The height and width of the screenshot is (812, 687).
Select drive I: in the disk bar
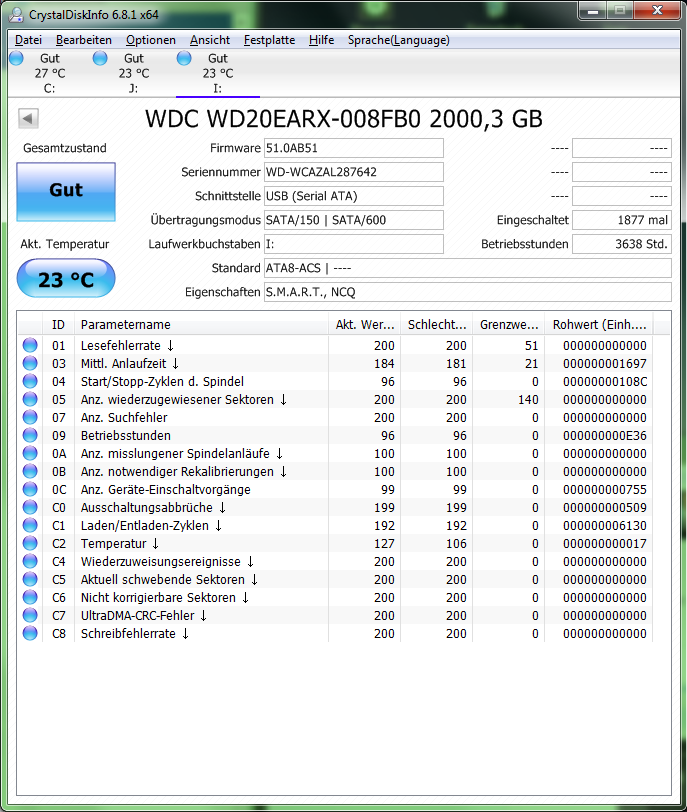[x=217, y=73]
